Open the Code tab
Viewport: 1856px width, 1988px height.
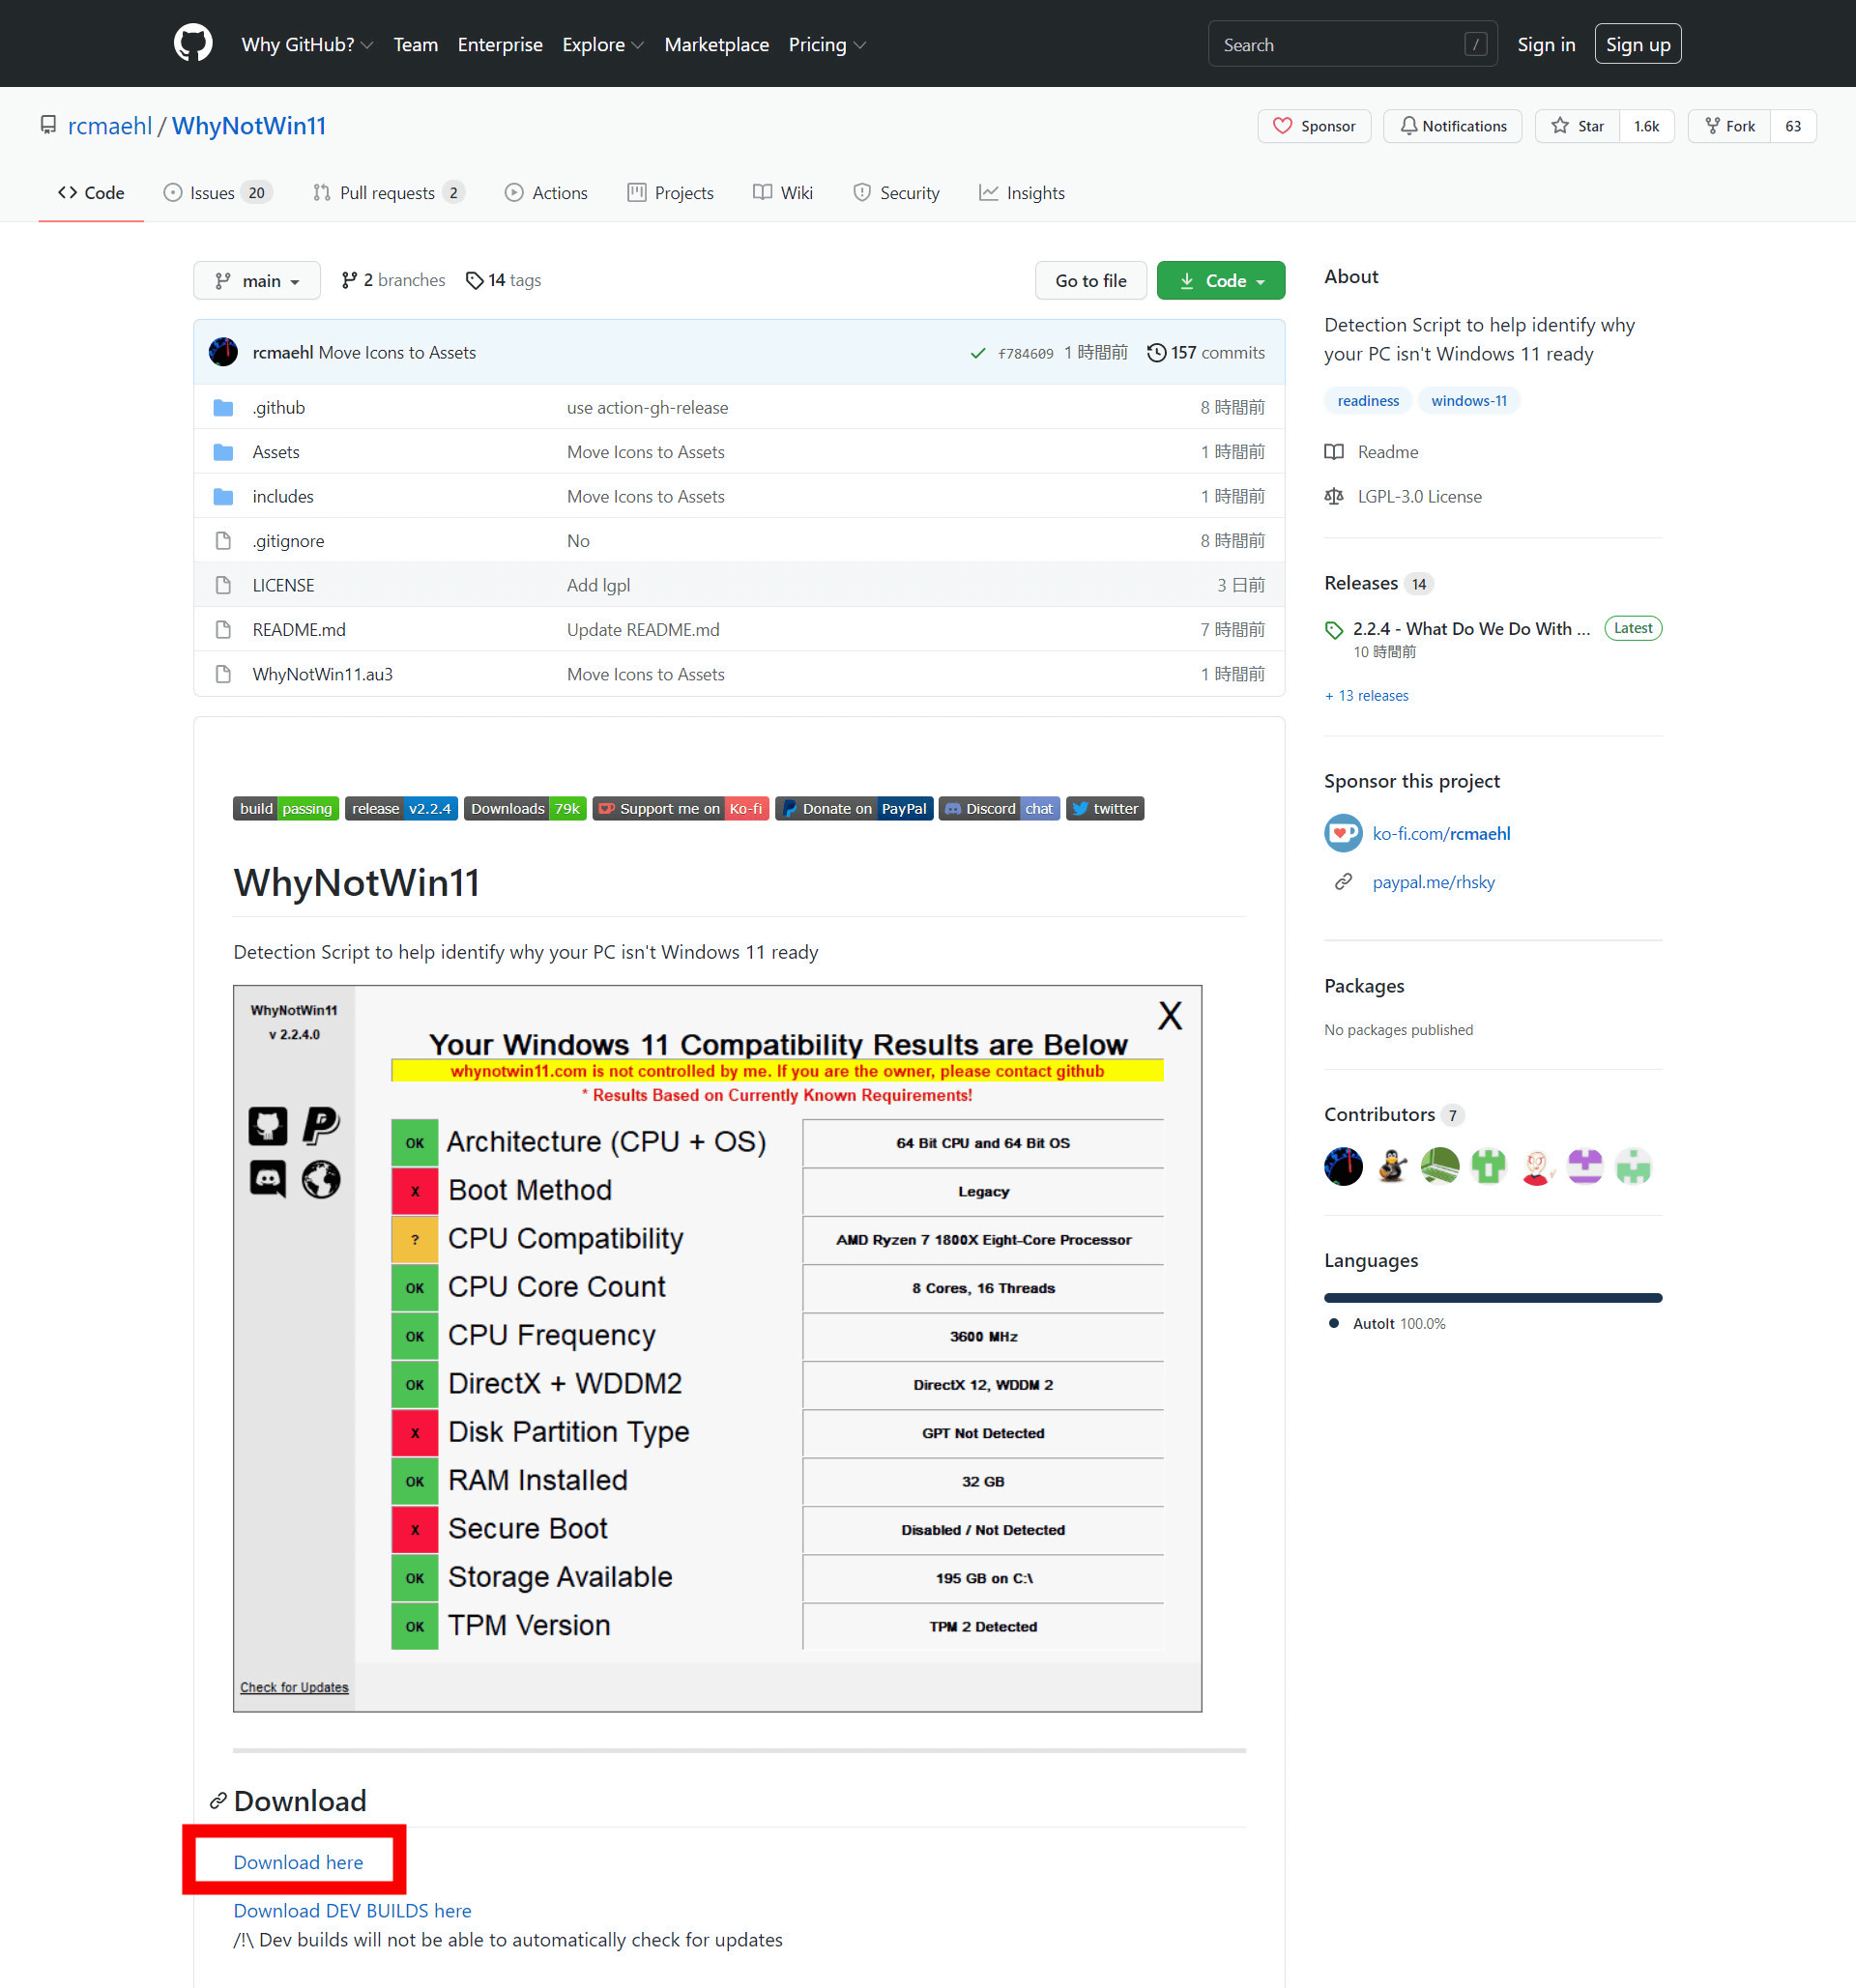91,193
